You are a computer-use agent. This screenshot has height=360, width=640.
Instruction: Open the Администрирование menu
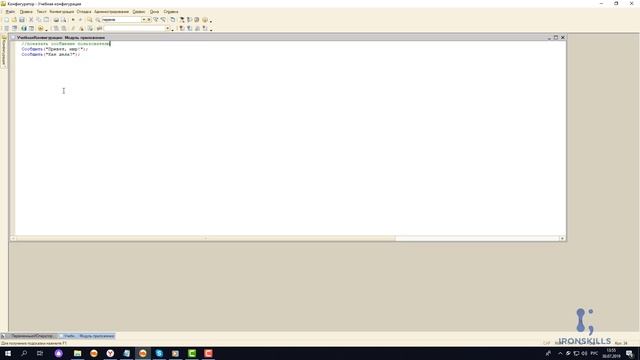click(111, 12)
